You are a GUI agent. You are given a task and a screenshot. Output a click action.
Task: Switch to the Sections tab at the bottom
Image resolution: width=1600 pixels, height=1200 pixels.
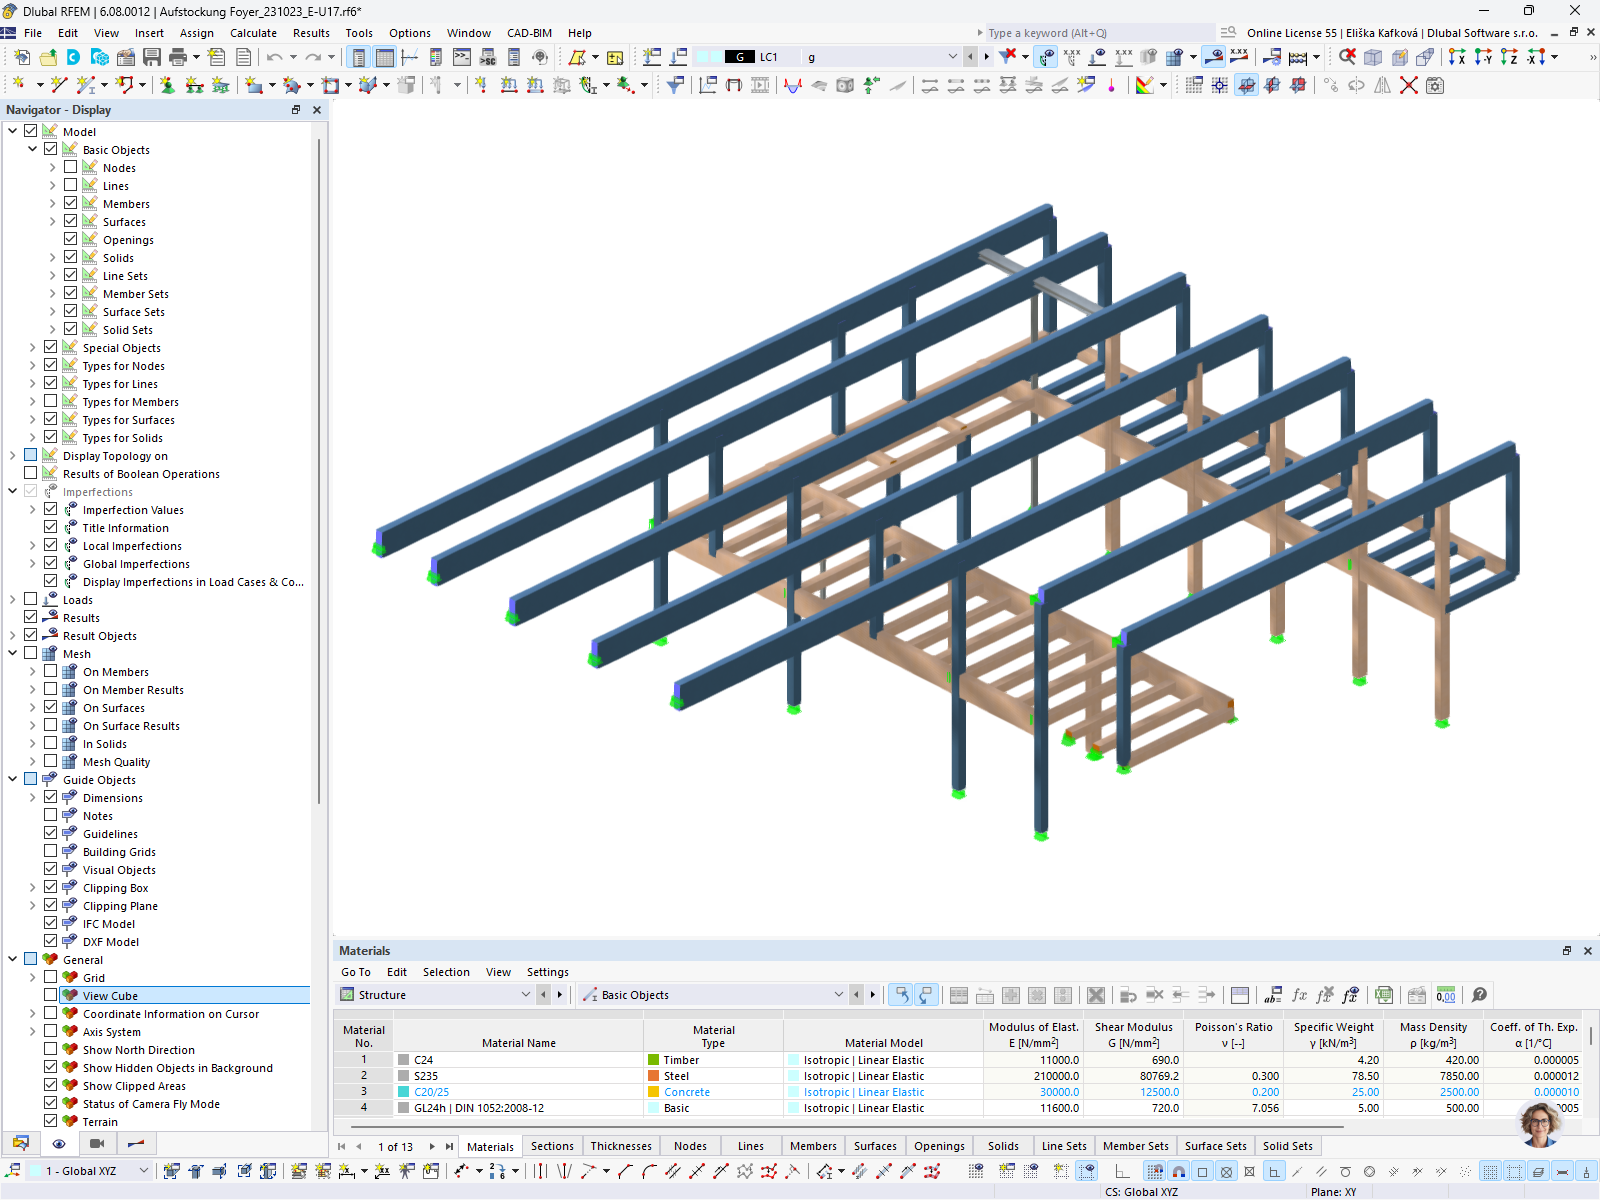[x=552, y=1146]
